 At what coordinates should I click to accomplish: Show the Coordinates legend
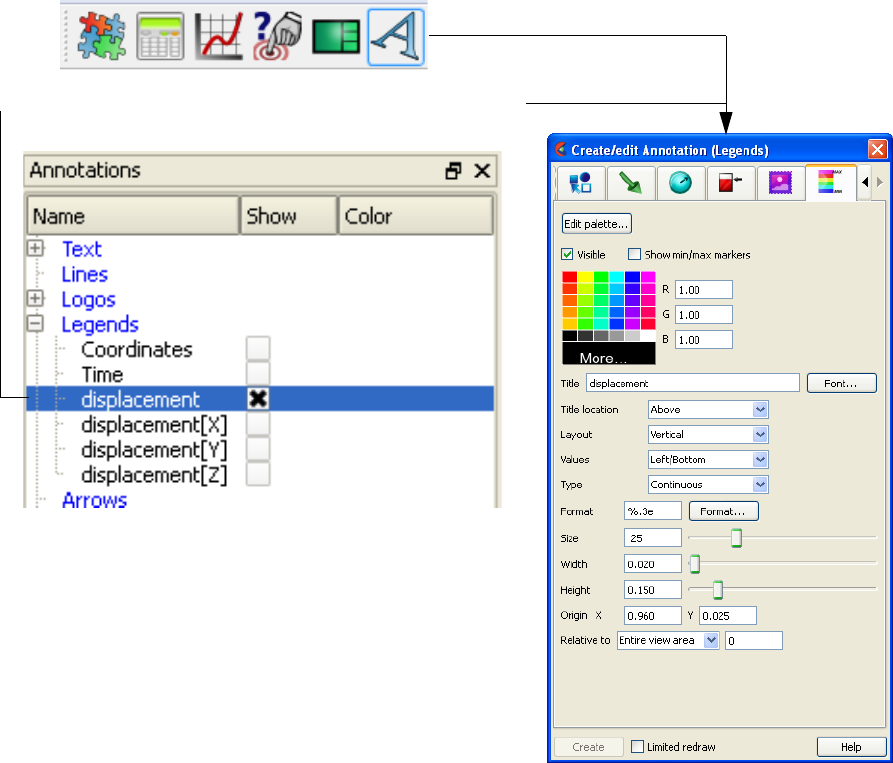(258, 348)
